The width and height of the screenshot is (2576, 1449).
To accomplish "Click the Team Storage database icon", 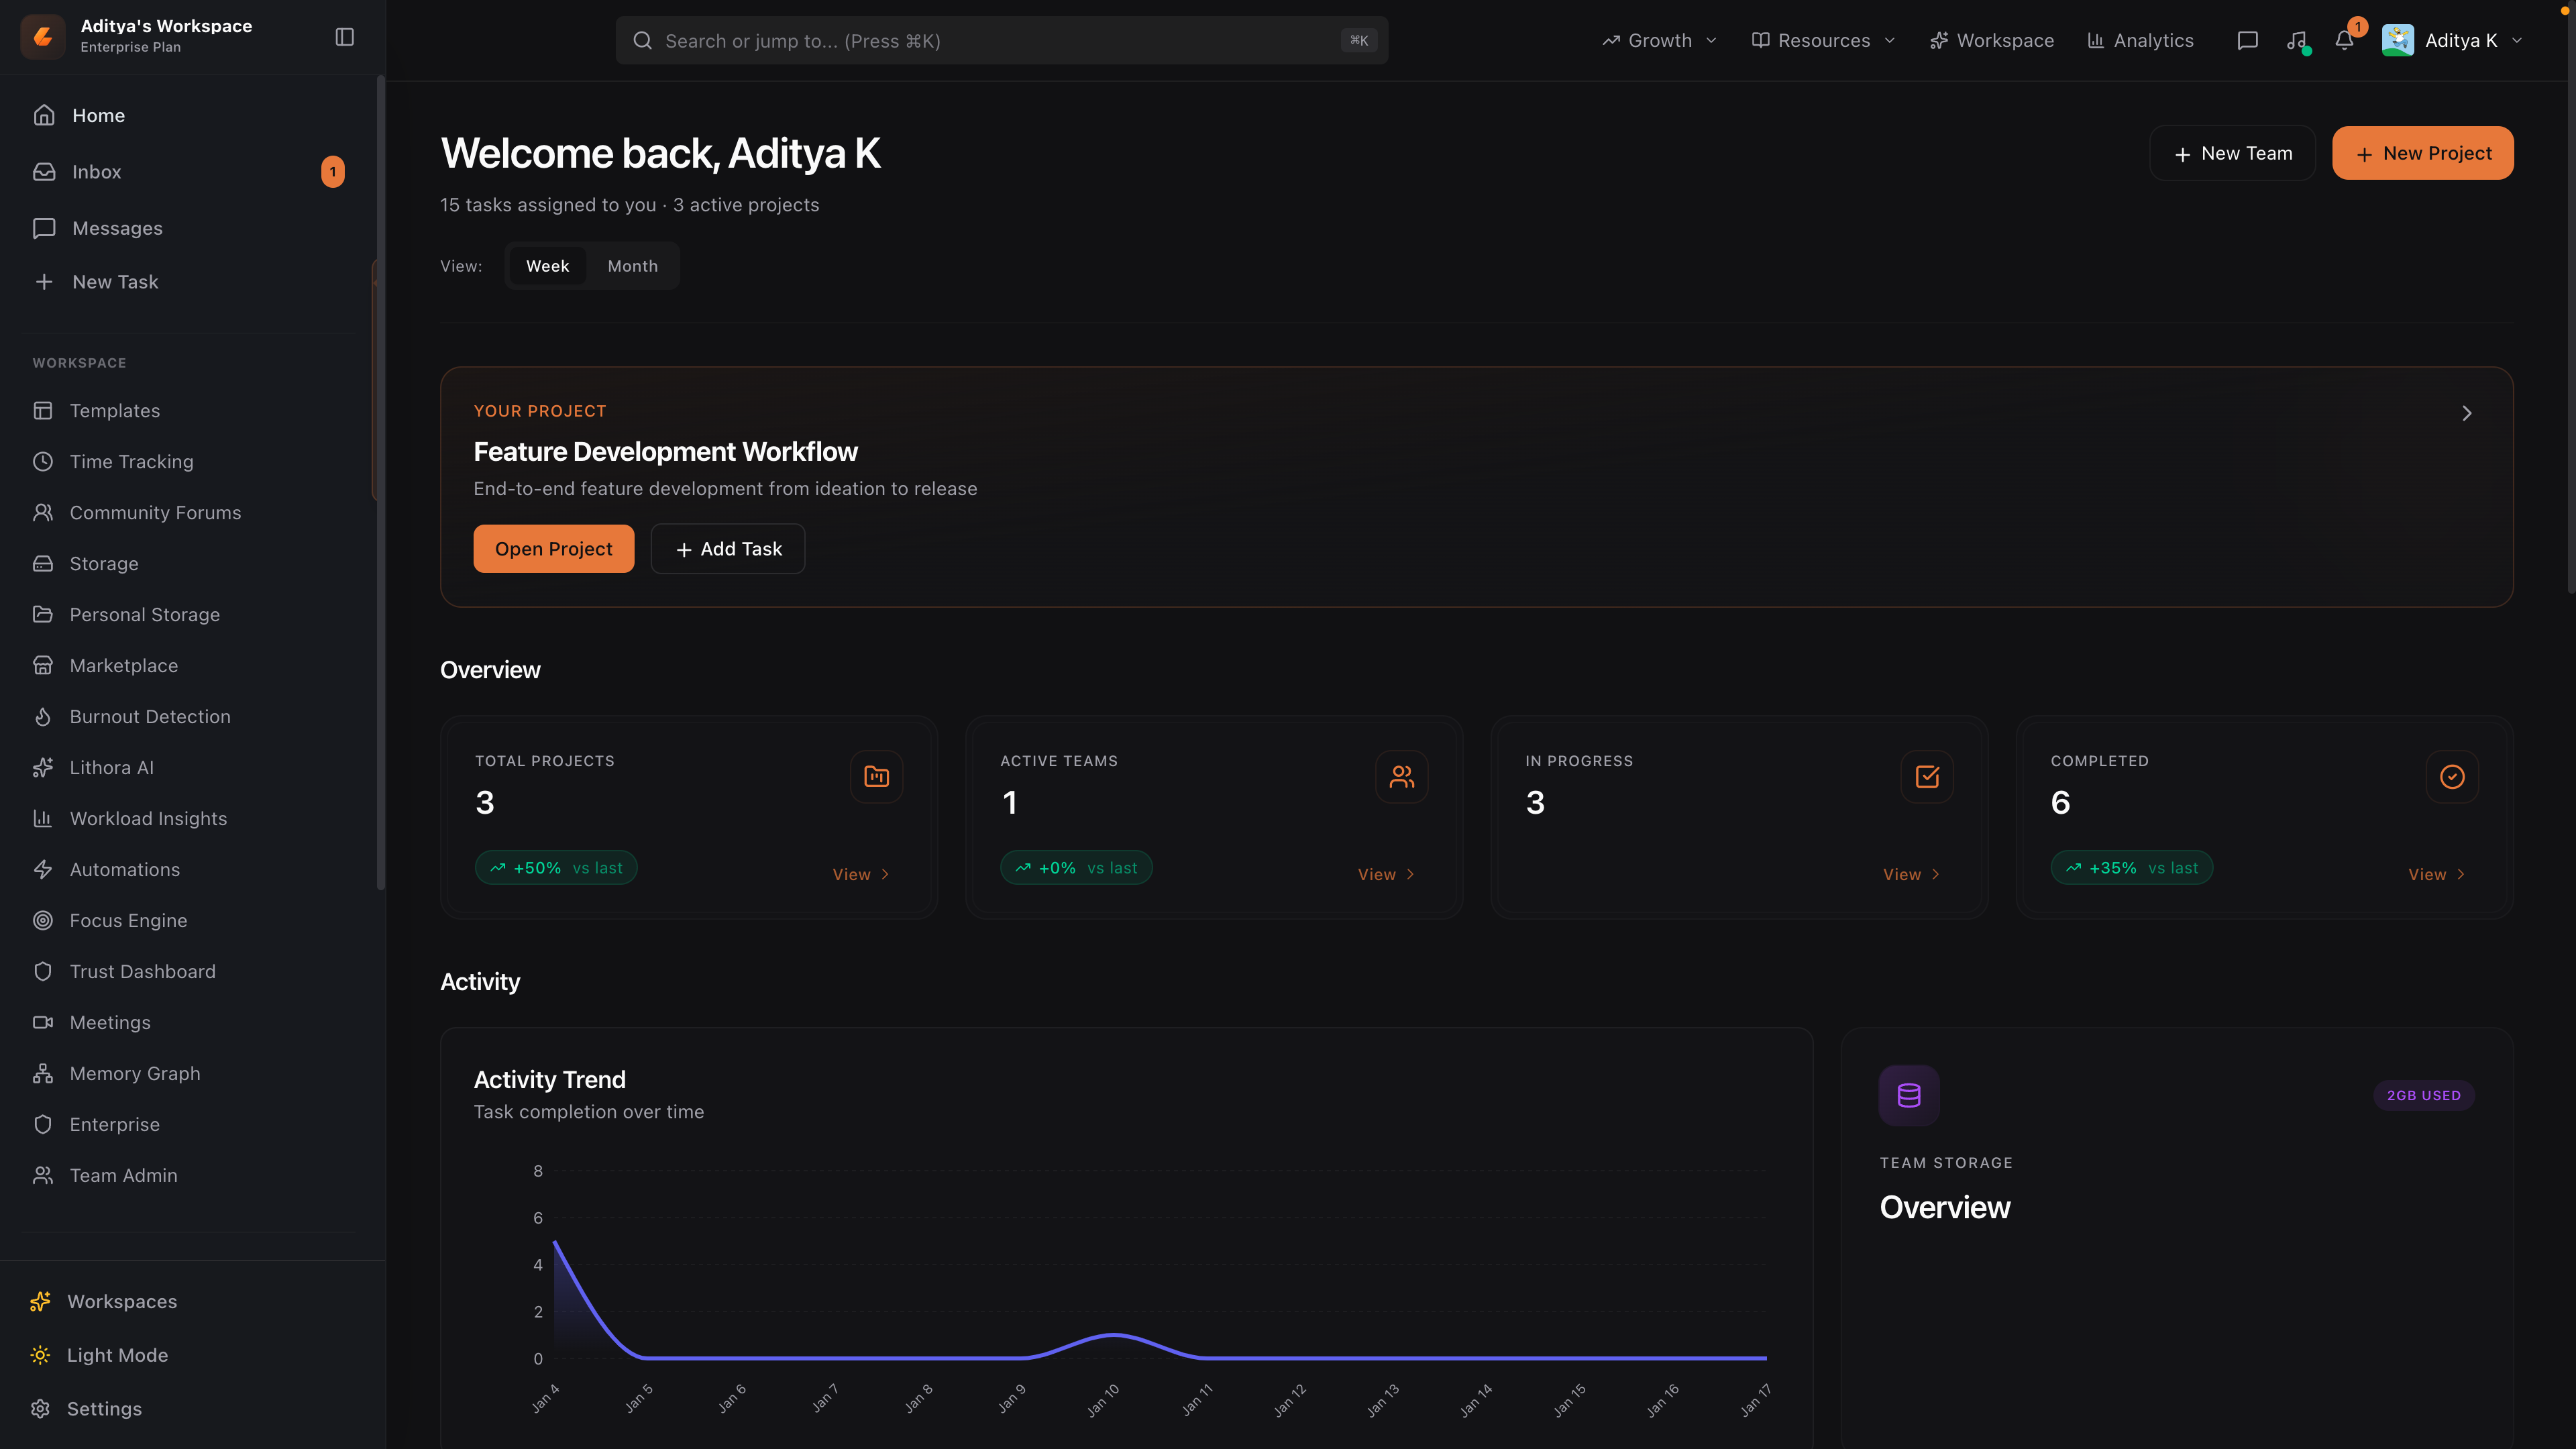I will click(x=1908, y=1095).
